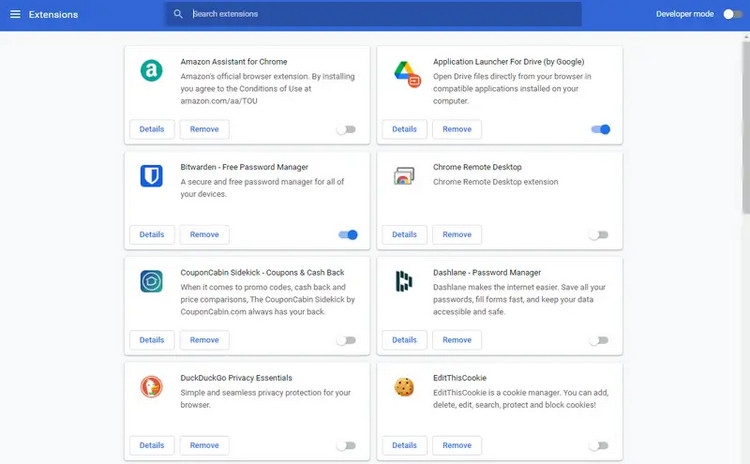Remove Bitwarden extension

[204, 234]
